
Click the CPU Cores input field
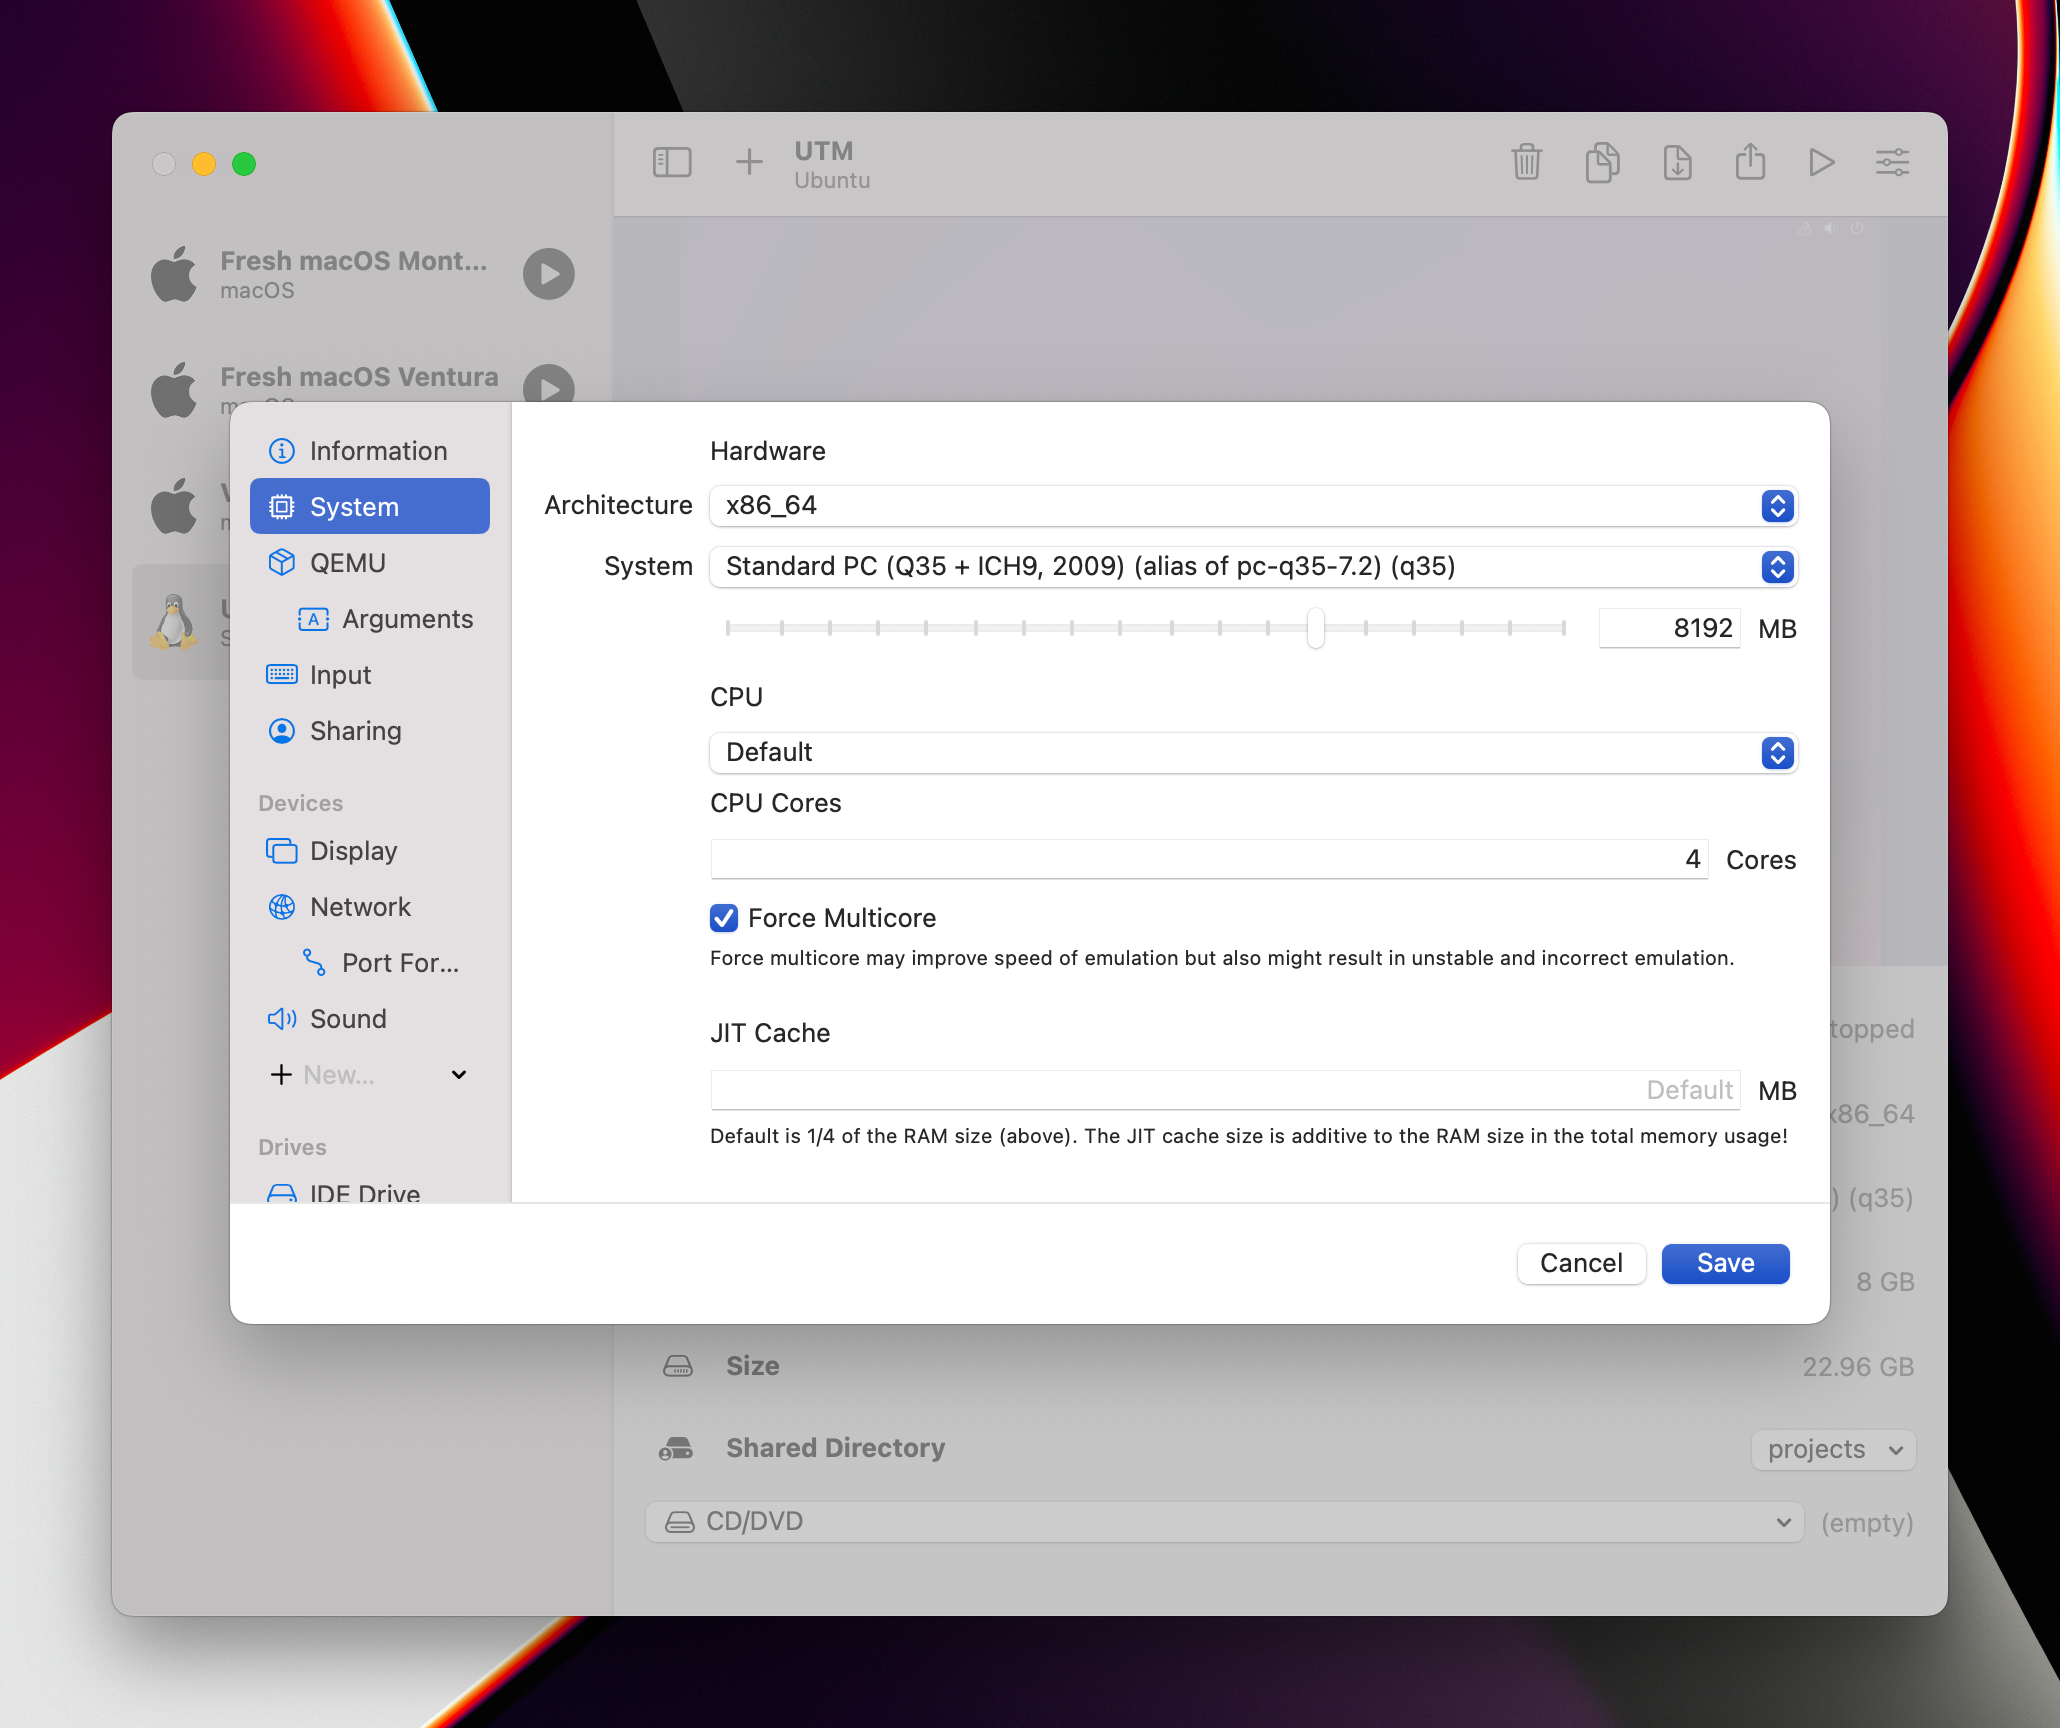coord(1209,859)
